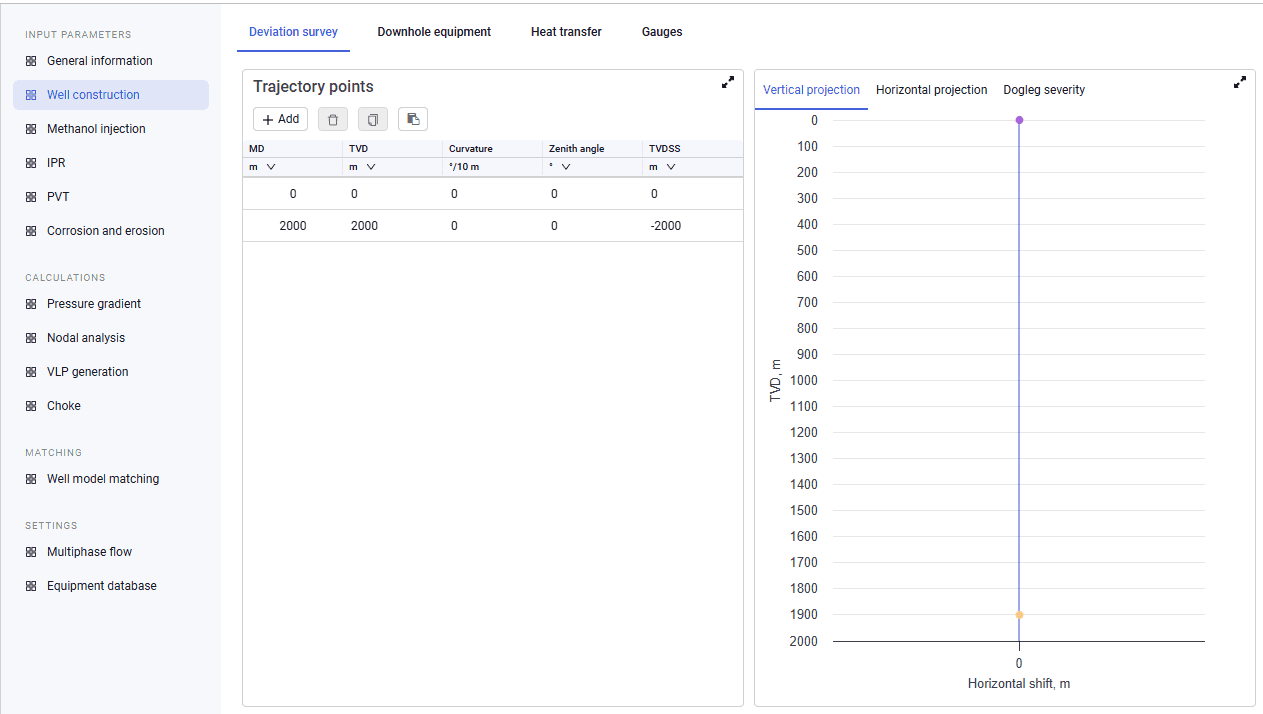
Task: Click the grid icon beside Equipment database
Action: [x=31, y=586]
